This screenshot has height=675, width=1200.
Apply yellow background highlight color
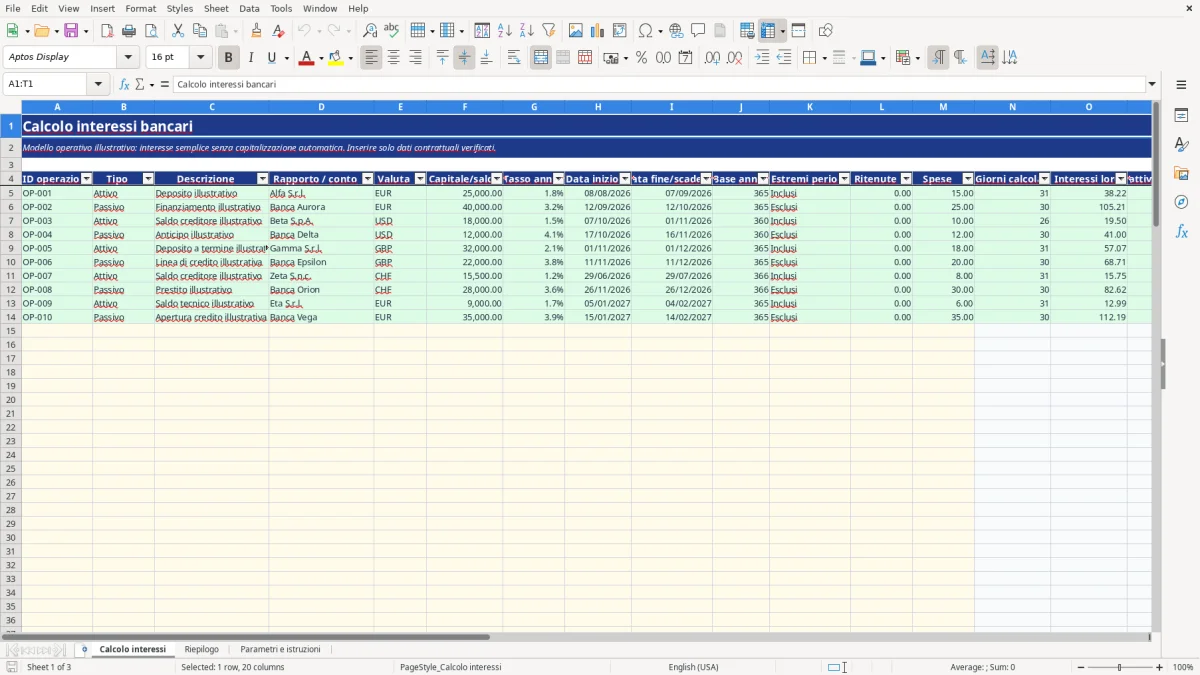pos(336,58)
